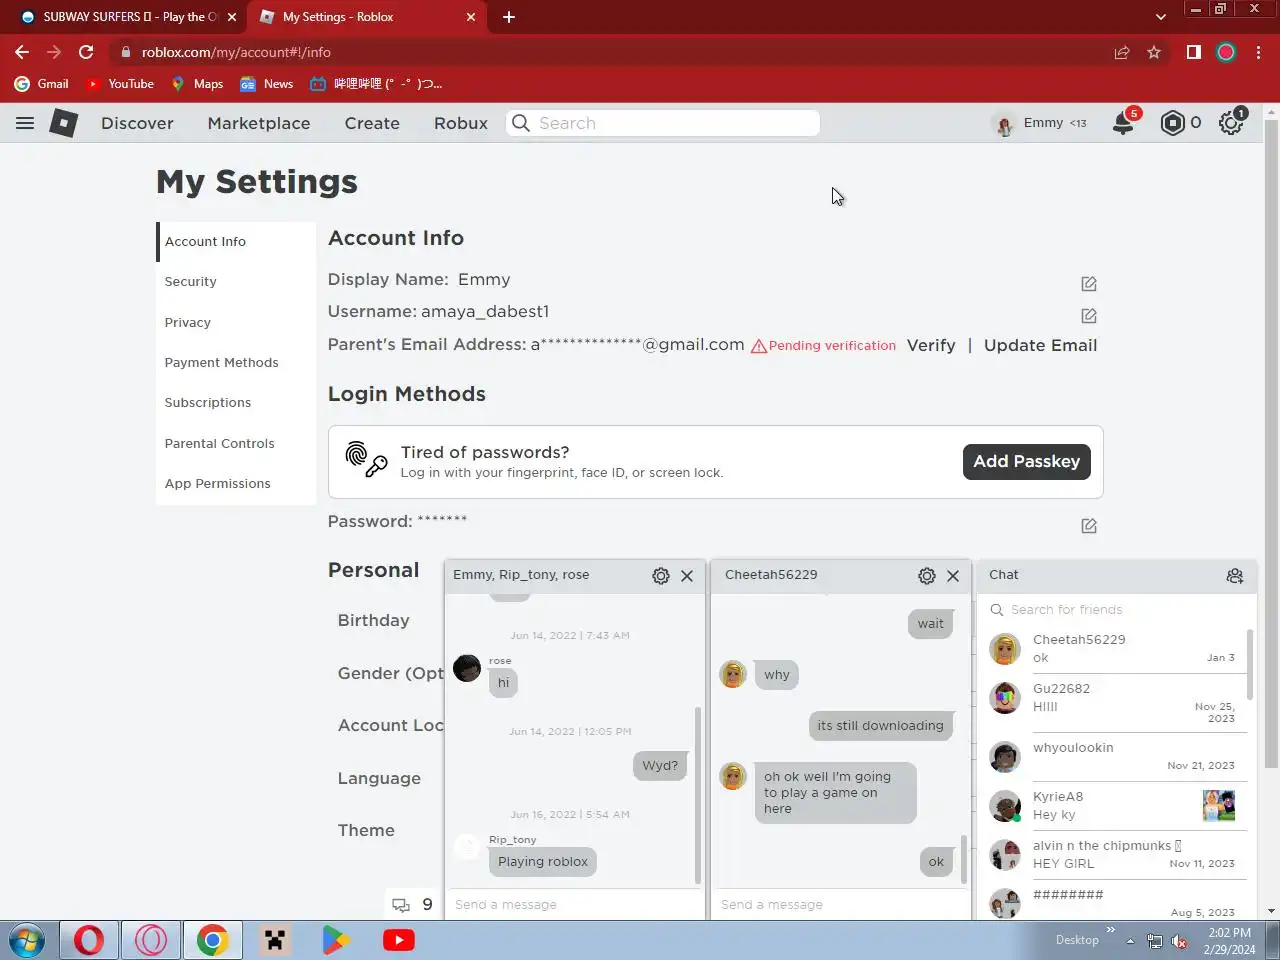Click the create chat group icon
Screen dimensions: 1280x960
coord(1235,575)
